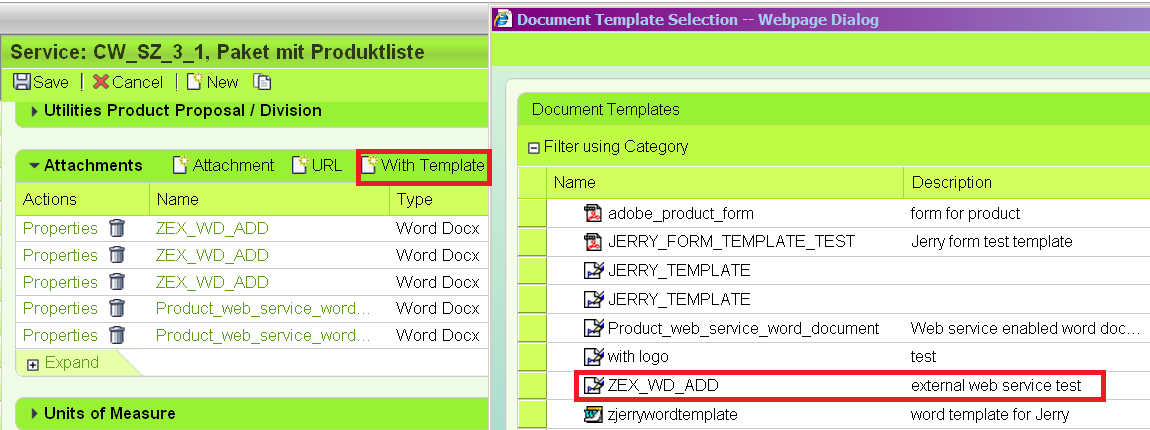Click description 'Jerry form test template'
The height and width of the screenshot is (430, 1150).
tap(992, 241)
